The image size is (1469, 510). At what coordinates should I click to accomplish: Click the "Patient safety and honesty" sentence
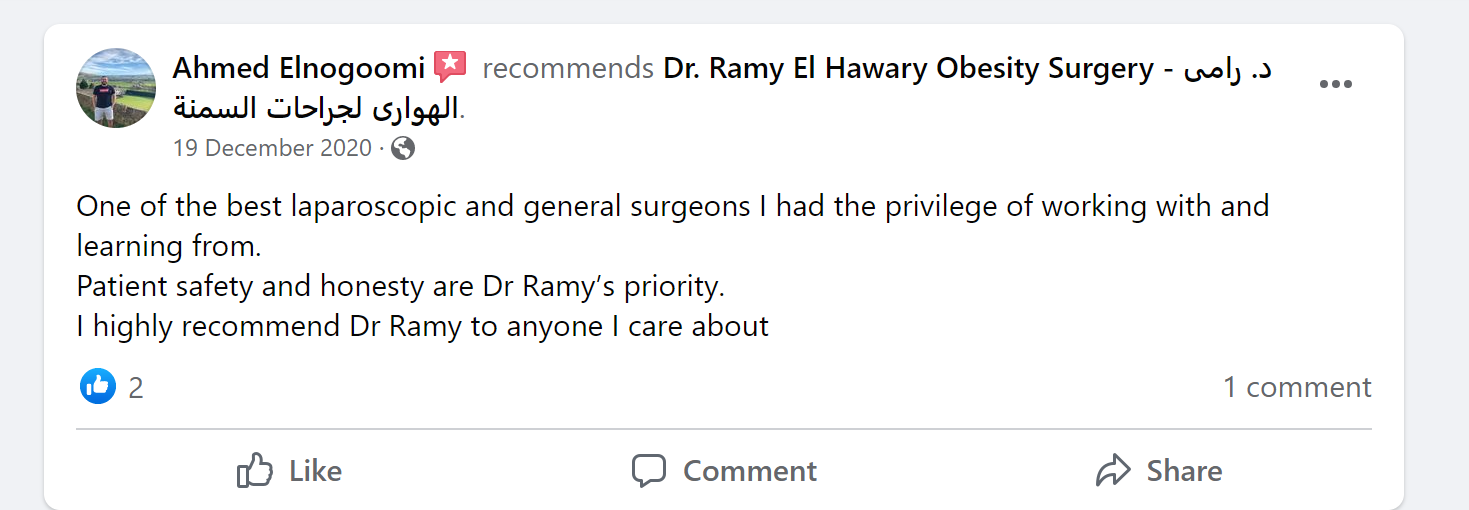point(400,286)
